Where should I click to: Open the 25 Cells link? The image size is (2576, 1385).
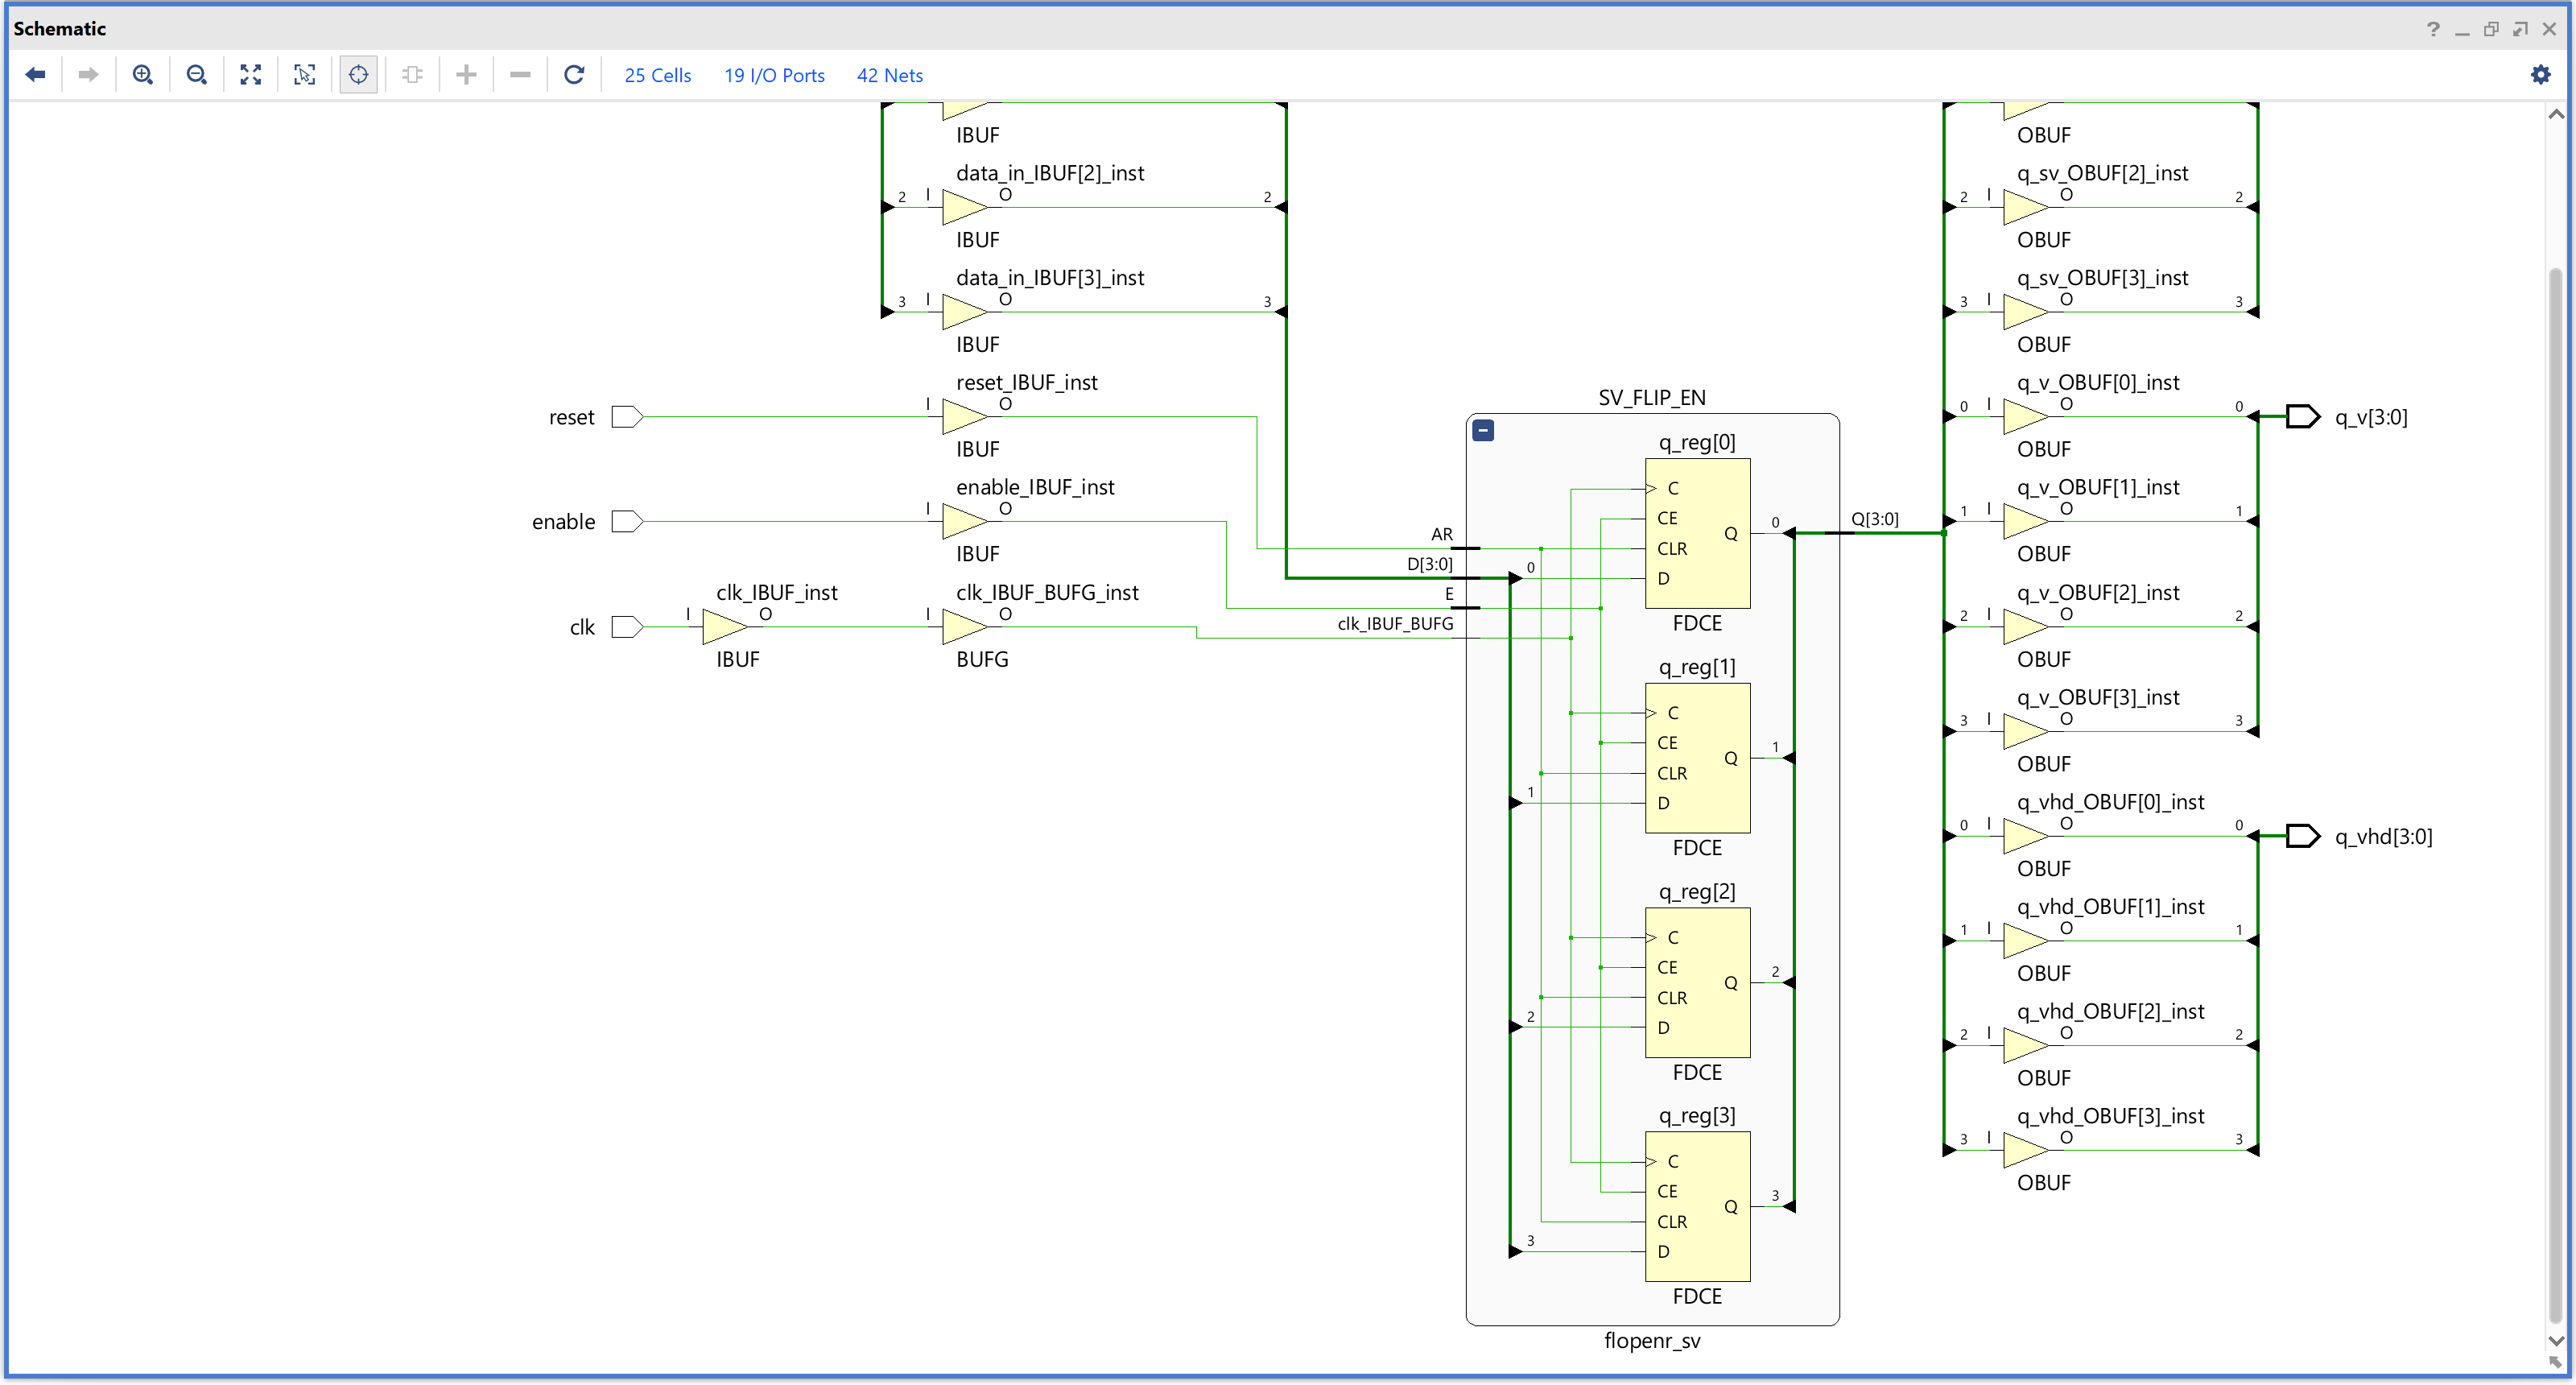coord(657,76)
